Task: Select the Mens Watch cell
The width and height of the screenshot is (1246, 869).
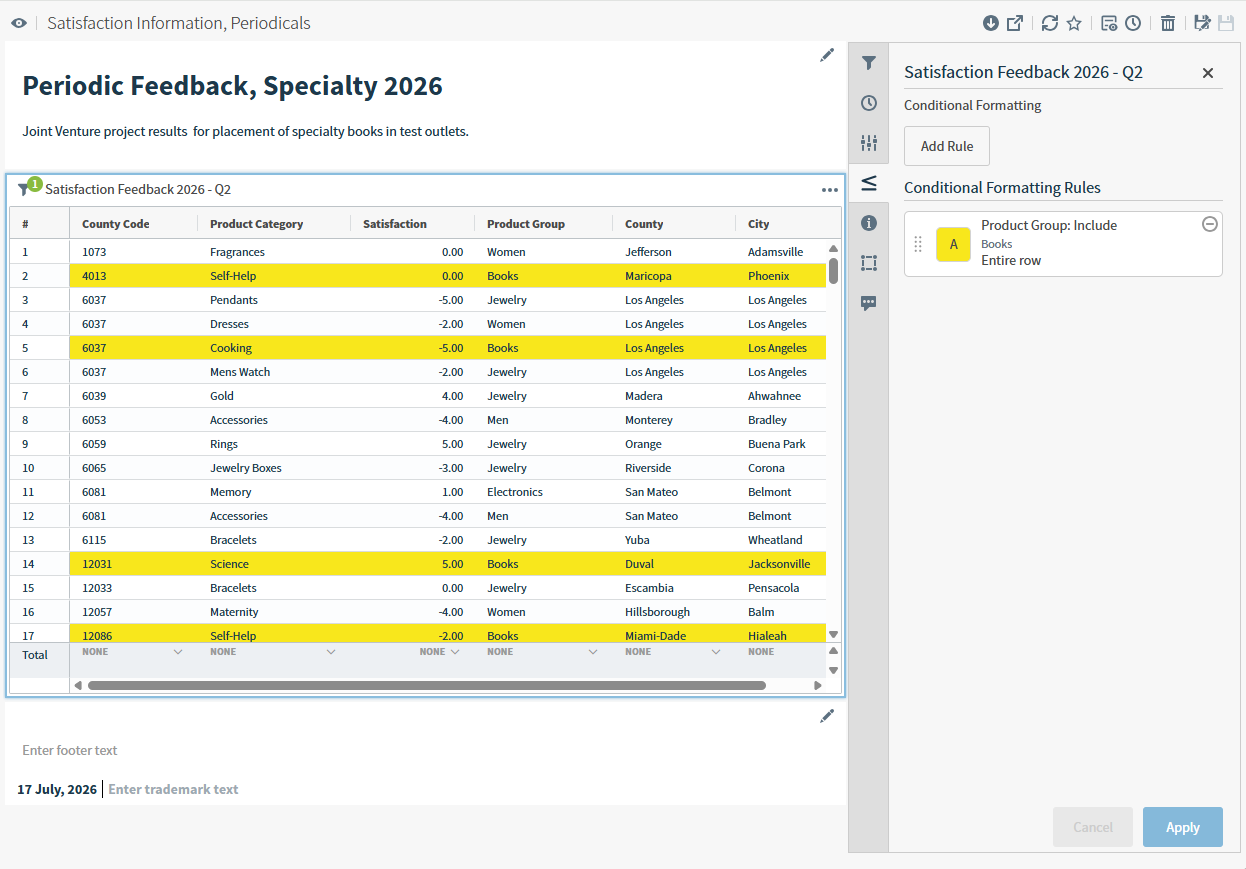Action: (274, 372)
